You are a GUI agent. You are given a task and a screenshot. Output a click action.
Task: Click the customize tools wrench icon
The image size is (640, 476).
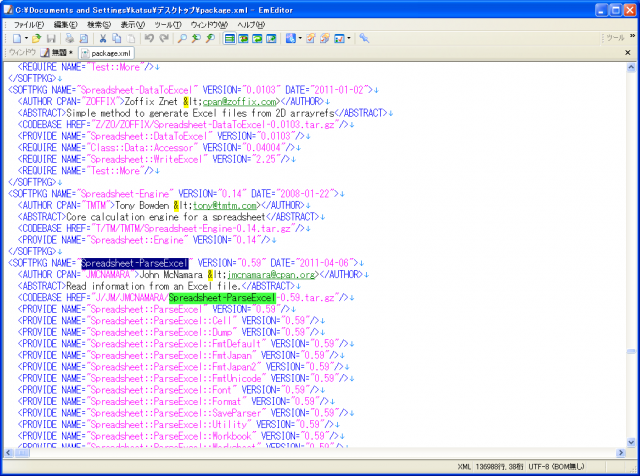pos(364,38)
